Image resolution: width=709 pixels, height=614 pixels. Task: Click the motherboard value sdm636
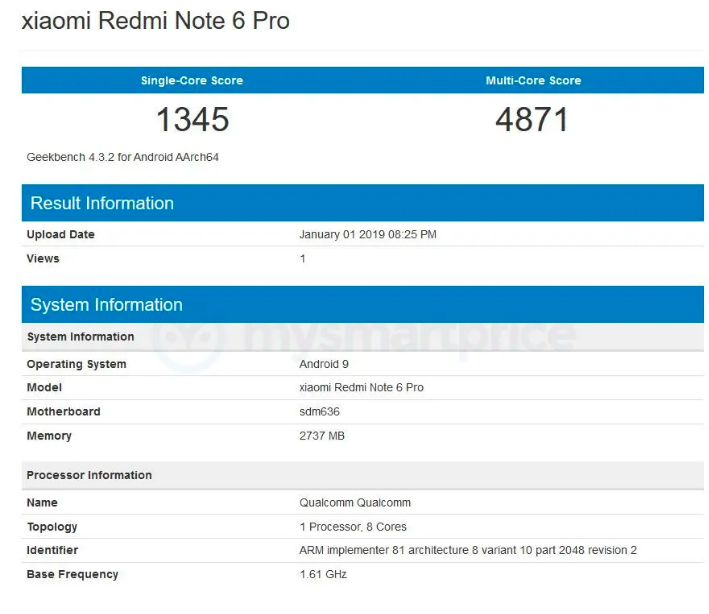pos(319,411)
